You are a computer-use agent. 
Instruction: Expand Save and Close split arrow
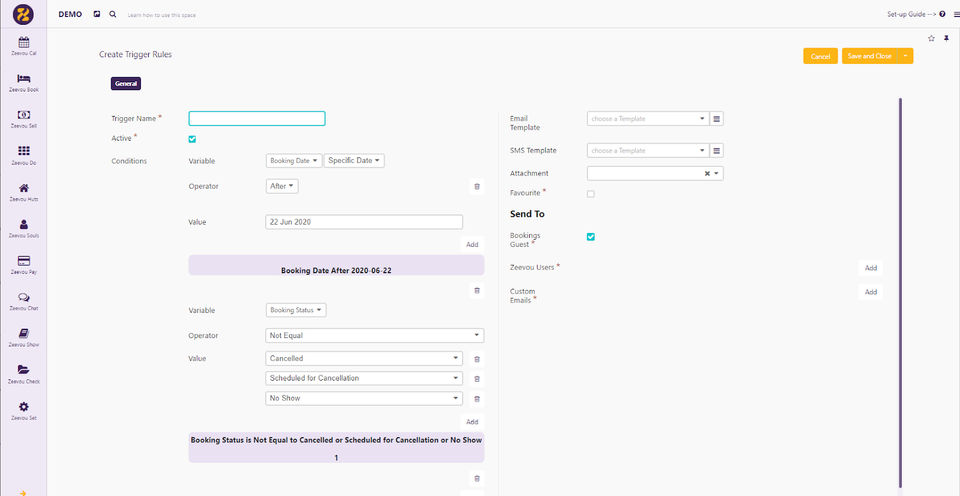tap(906, 56)
